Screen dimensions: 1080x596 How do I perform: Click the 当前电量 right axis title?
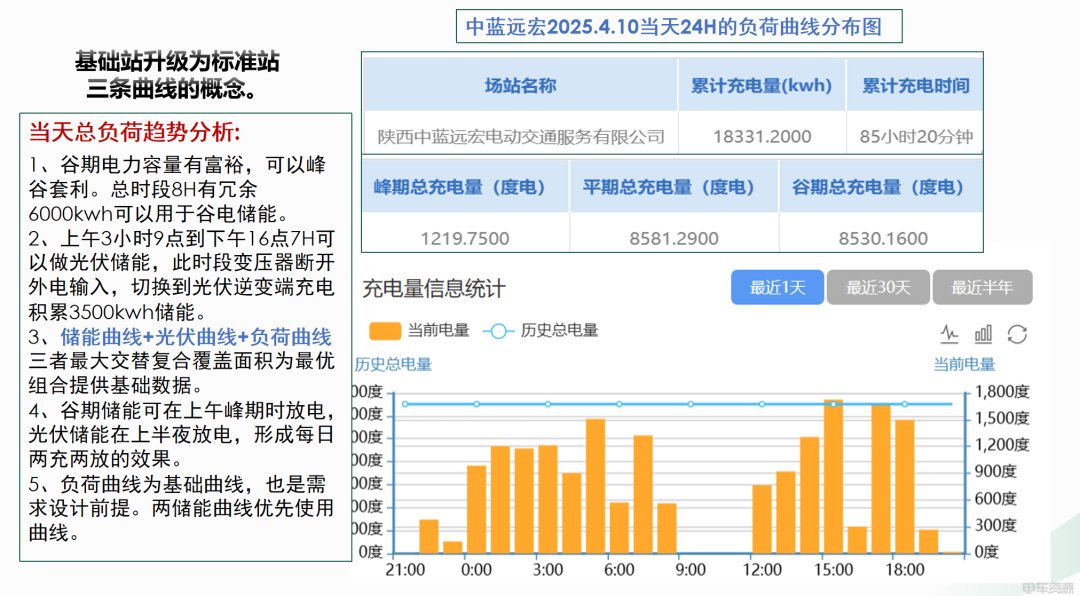pyautogui.click(x=964, y=364)
